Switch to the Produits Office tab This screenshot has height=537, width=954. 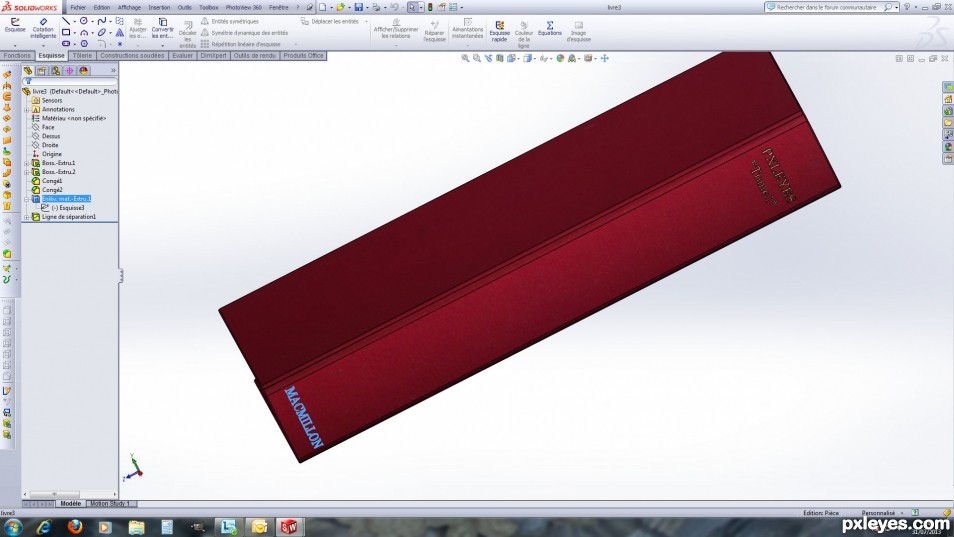tap(303, 55)
